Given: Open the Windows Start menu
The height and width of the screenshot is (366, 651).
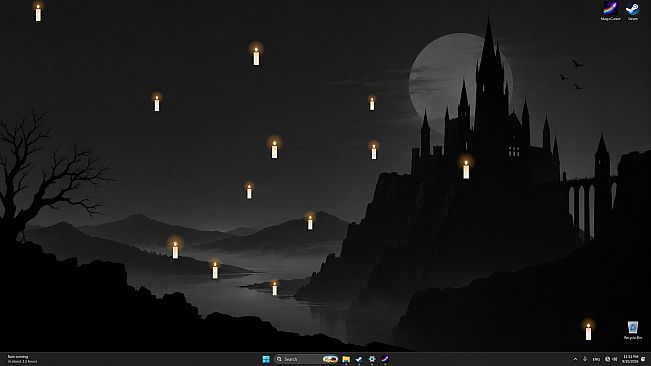Looking at the screenshot, I should pos(266,359).
